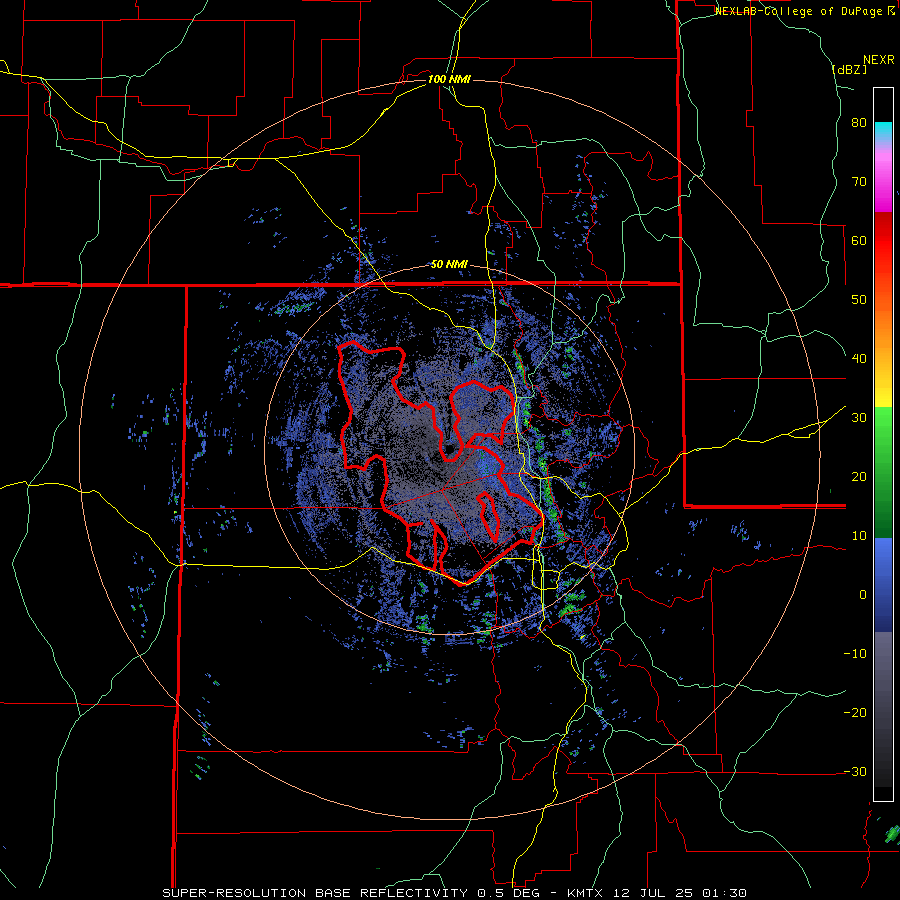Viewport: 900px width, 900px height.
Task: Click the 80 value on the dBZ scale
Action: point(859,123)
